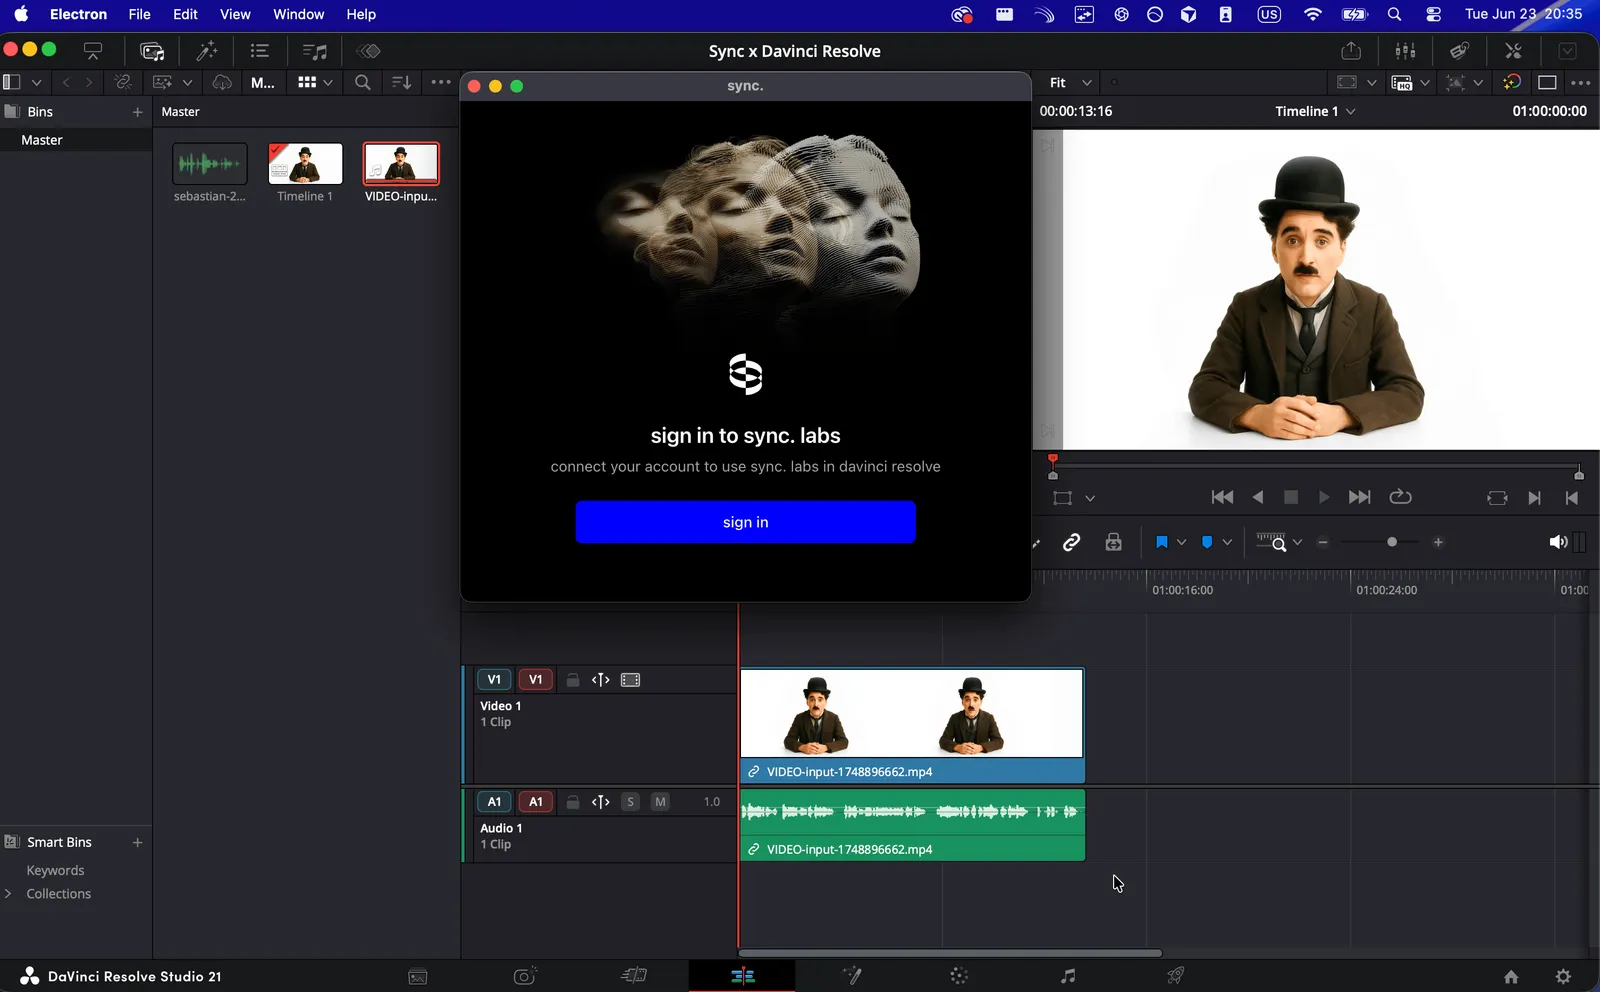This screenshot has width=1600, height=992.
Task: Open the Fusion page wand icon
Action: tap(852, 976)
